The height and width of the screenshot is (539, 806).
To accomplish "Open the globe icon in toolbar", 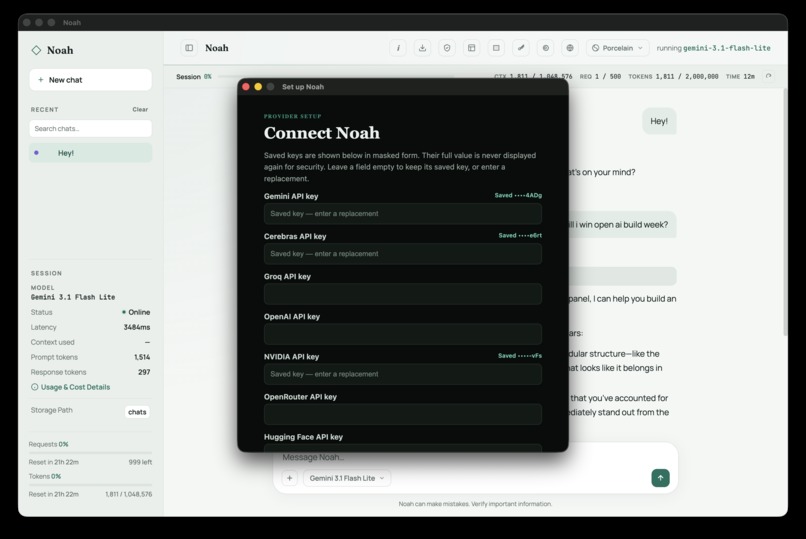I will (x=570, y=48).
